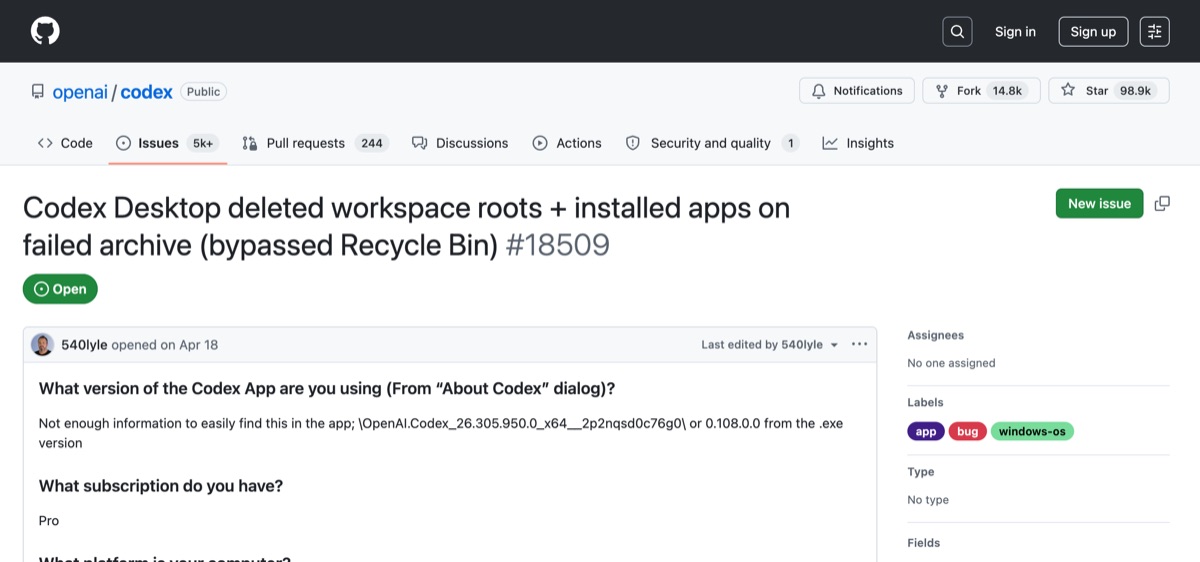Click the Open status badge
The width and height of the screenshot is (1200, 562).
60,289
